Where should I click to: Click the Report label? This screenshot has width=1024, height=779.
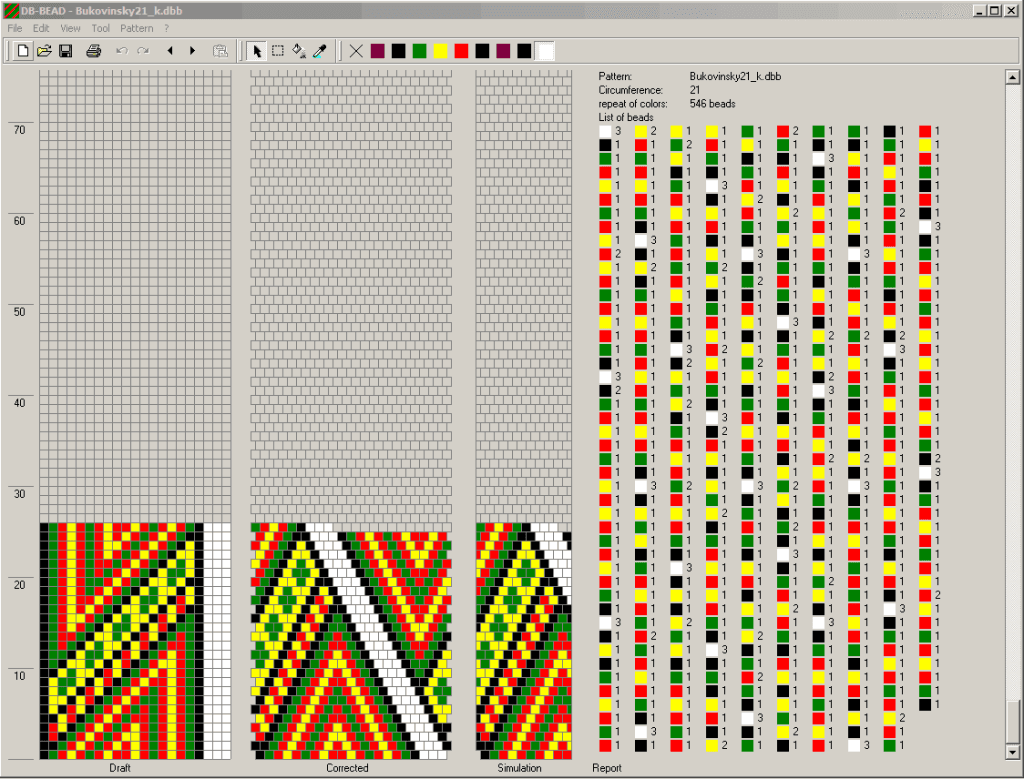tap(607, 768)
